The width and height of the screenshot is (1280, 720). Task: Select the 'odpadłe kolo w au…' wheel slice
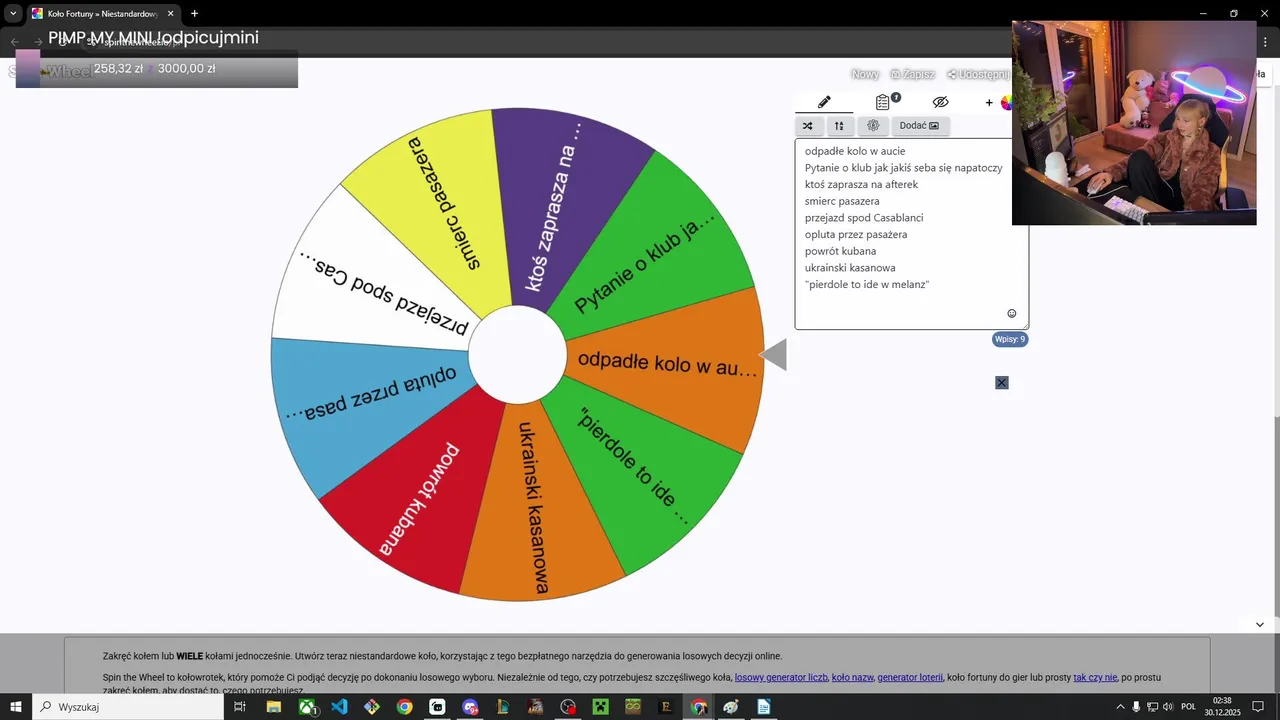[x=667, y=363]
